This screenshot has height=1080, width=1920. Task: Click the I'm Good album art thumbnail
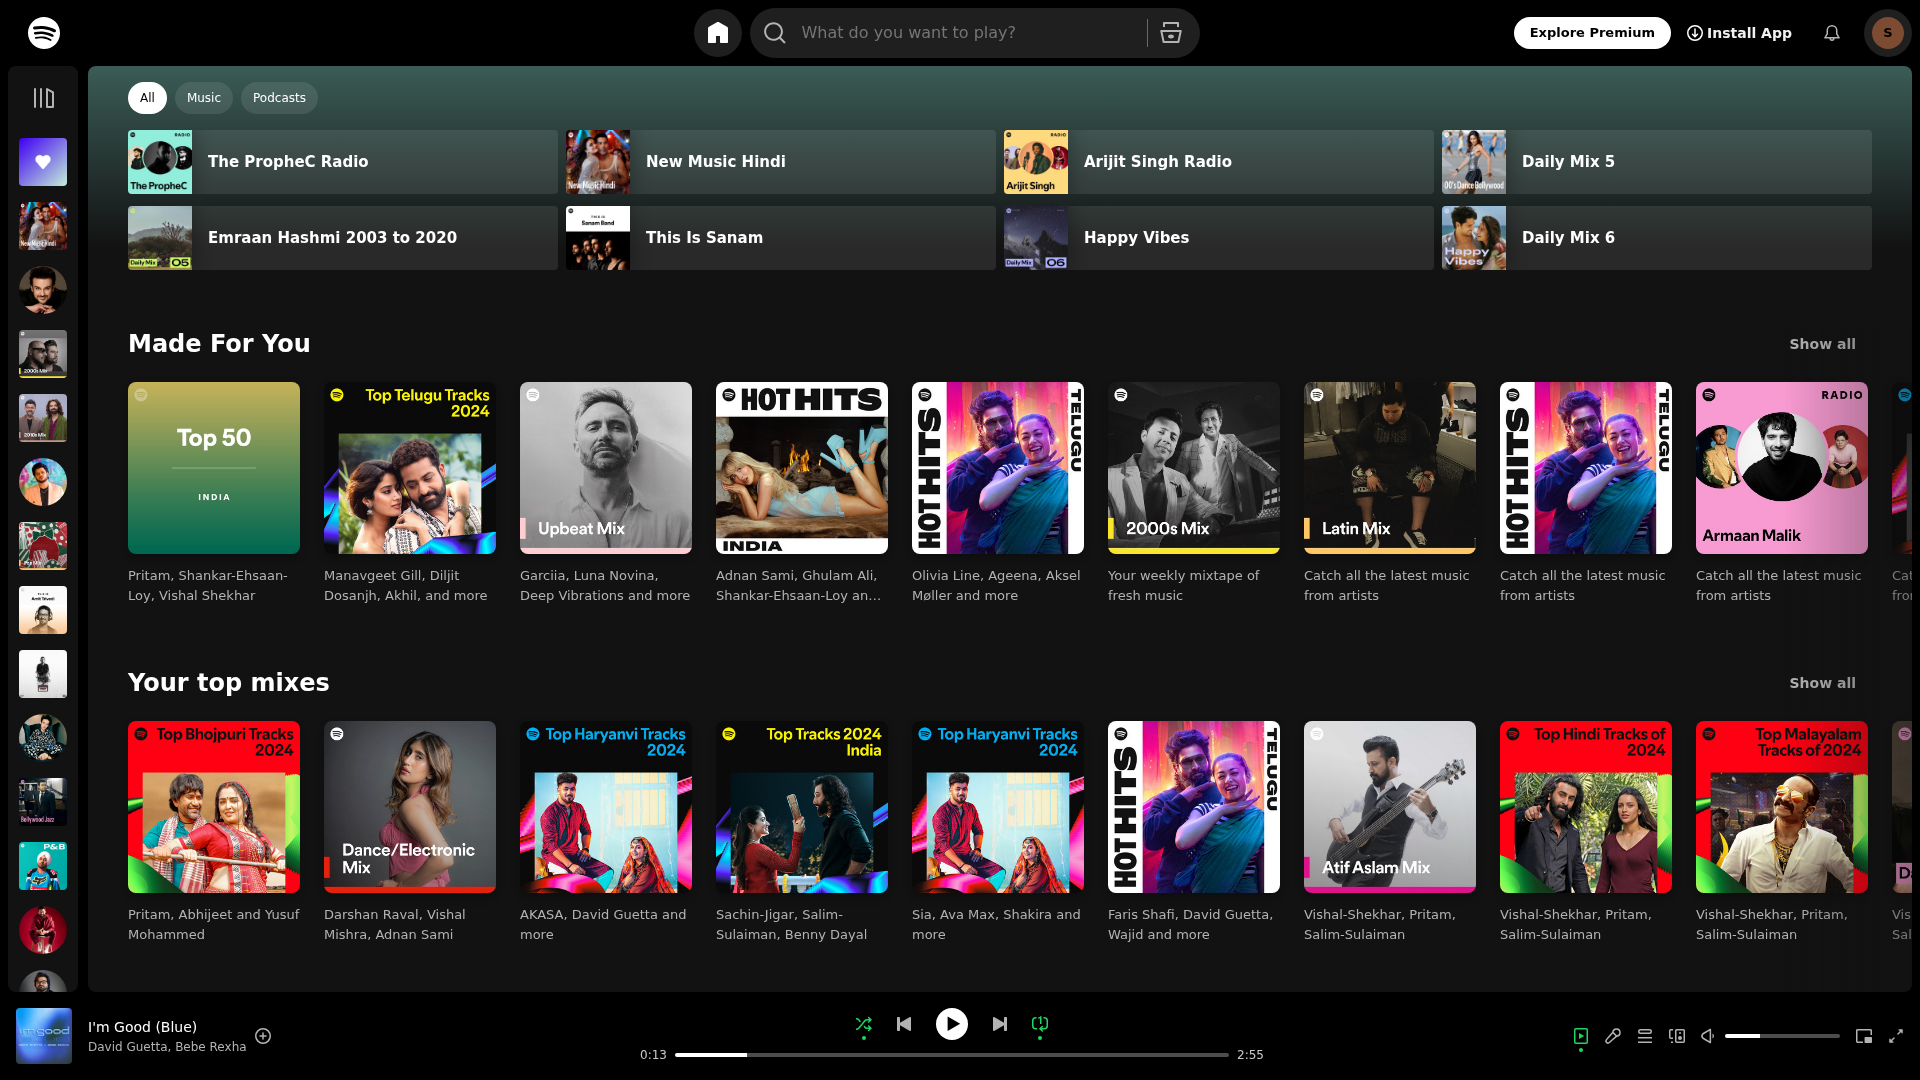click(44, 1036)
